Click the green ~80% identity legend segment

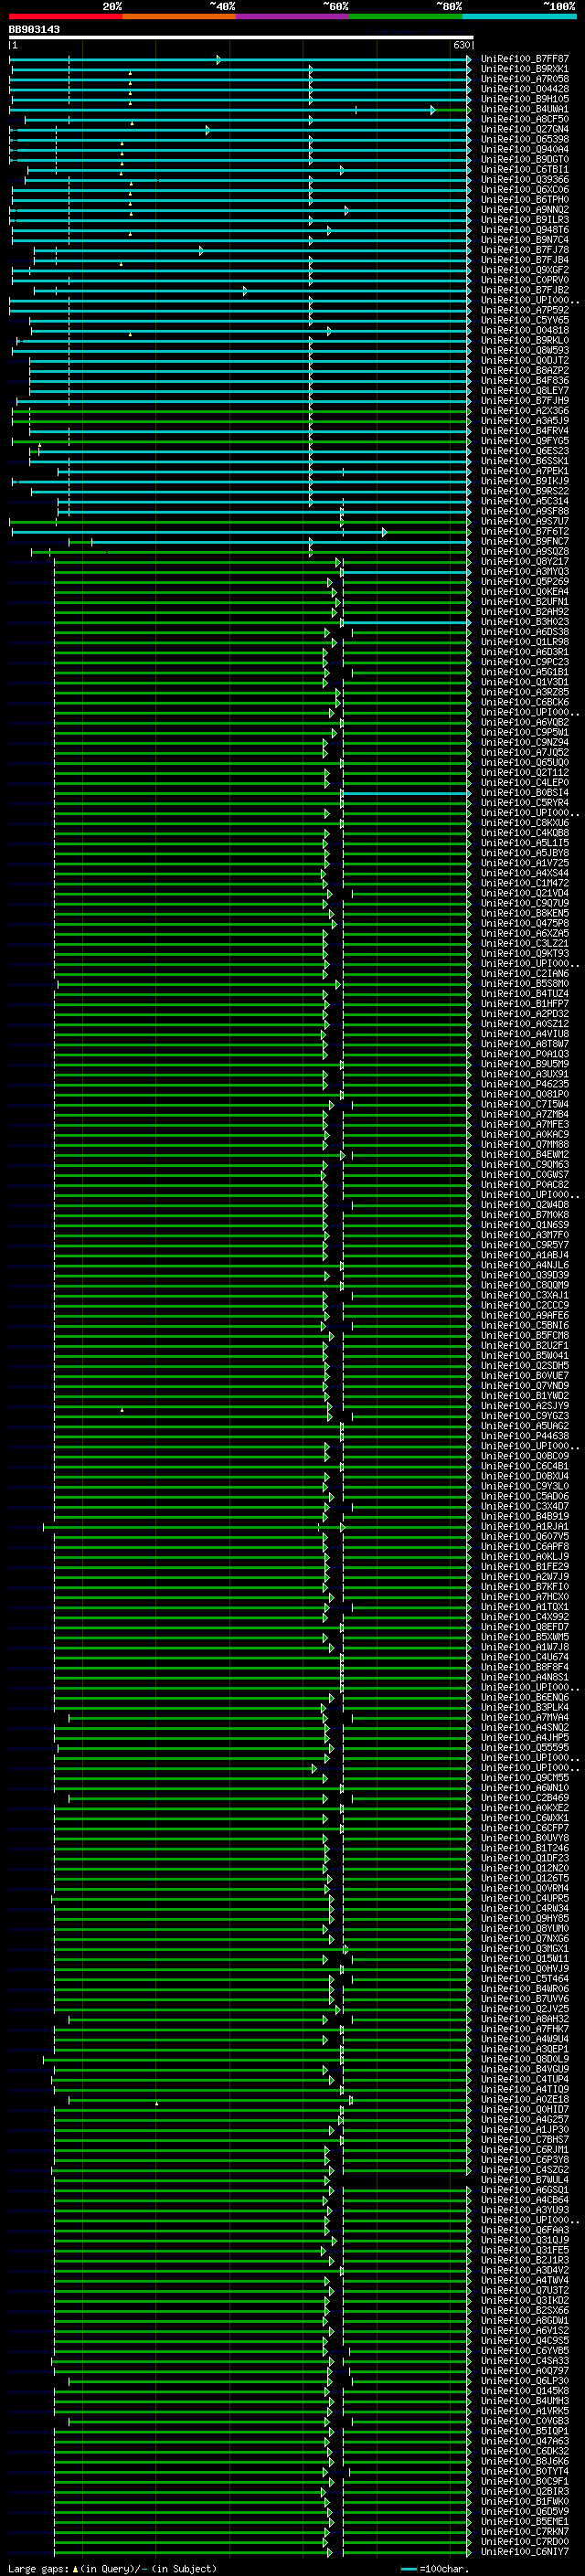tap(406, 16)
